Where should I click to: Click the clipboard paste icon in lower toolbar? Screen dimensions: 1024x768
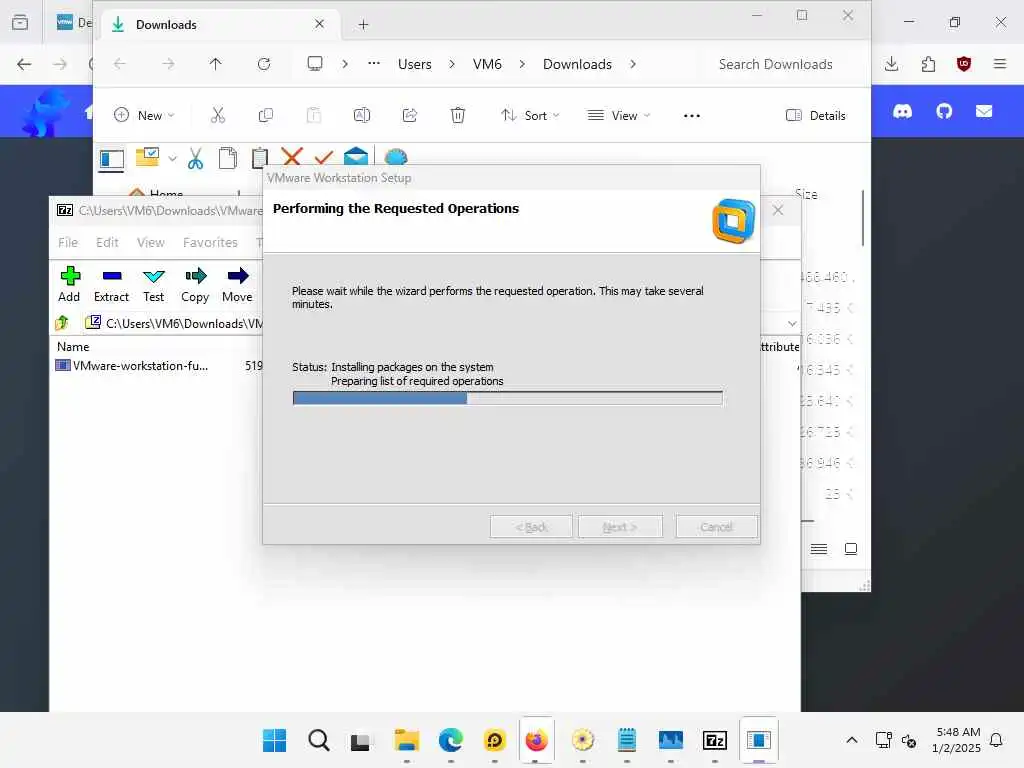coord(260,158)
